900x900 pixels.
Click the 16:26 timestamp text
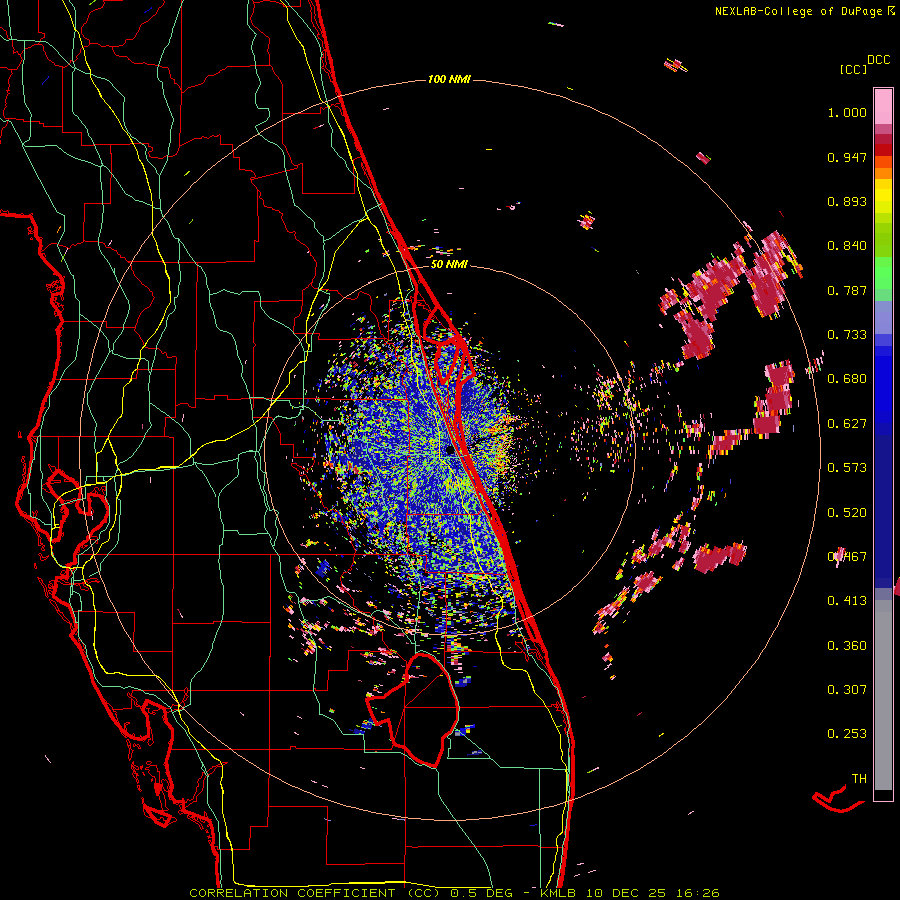coord(697,893)
